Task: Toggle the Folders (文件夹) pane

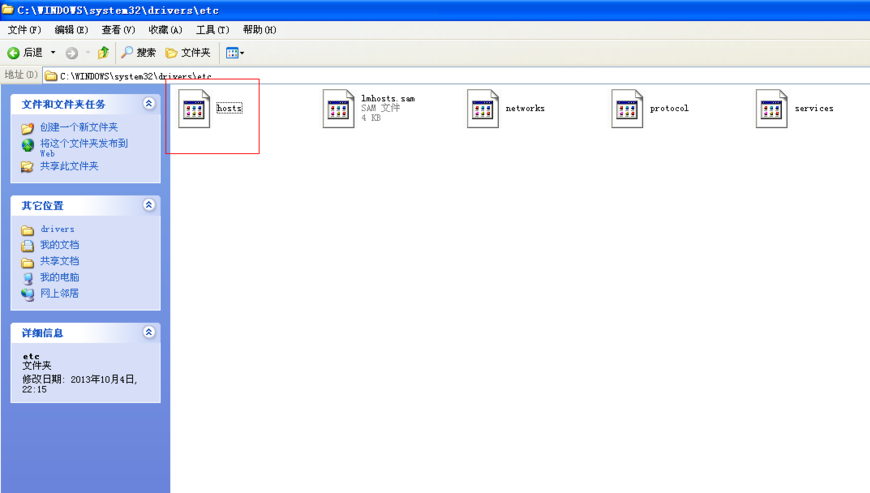Action: pos(188,53)
